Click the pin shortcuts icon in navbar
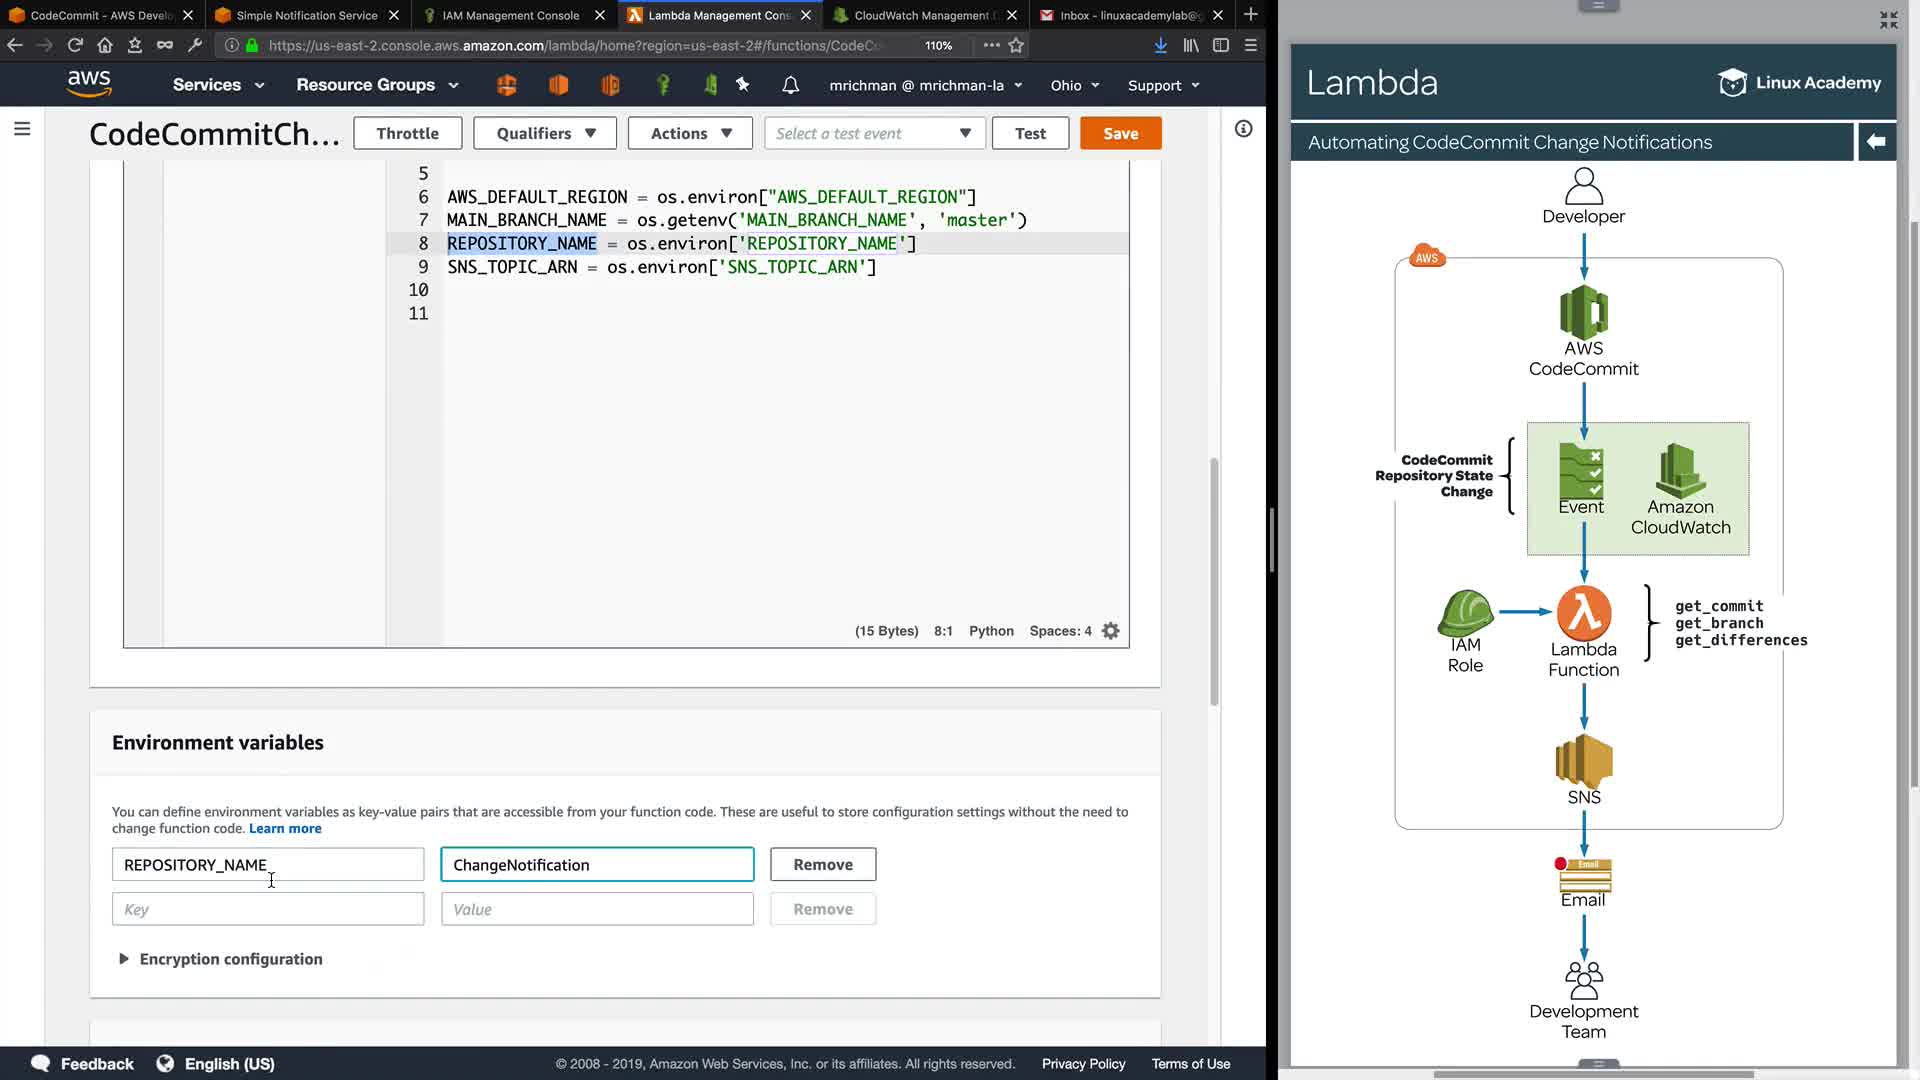The image size is (1920, 1080). (x=742, y=85)
